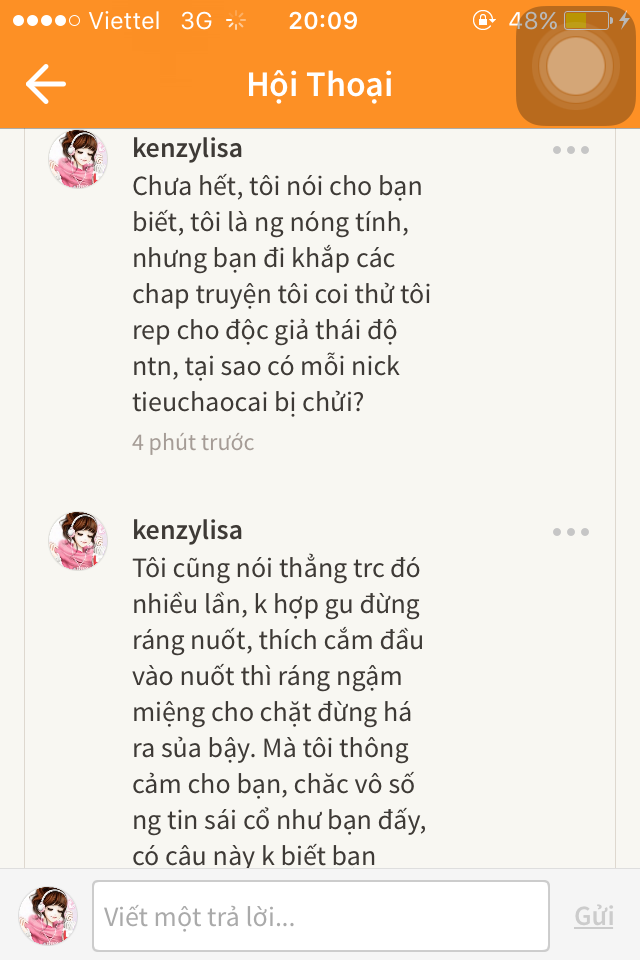Tap the battery icon in status bar
The image size is (640, 960).
(586, 21)
